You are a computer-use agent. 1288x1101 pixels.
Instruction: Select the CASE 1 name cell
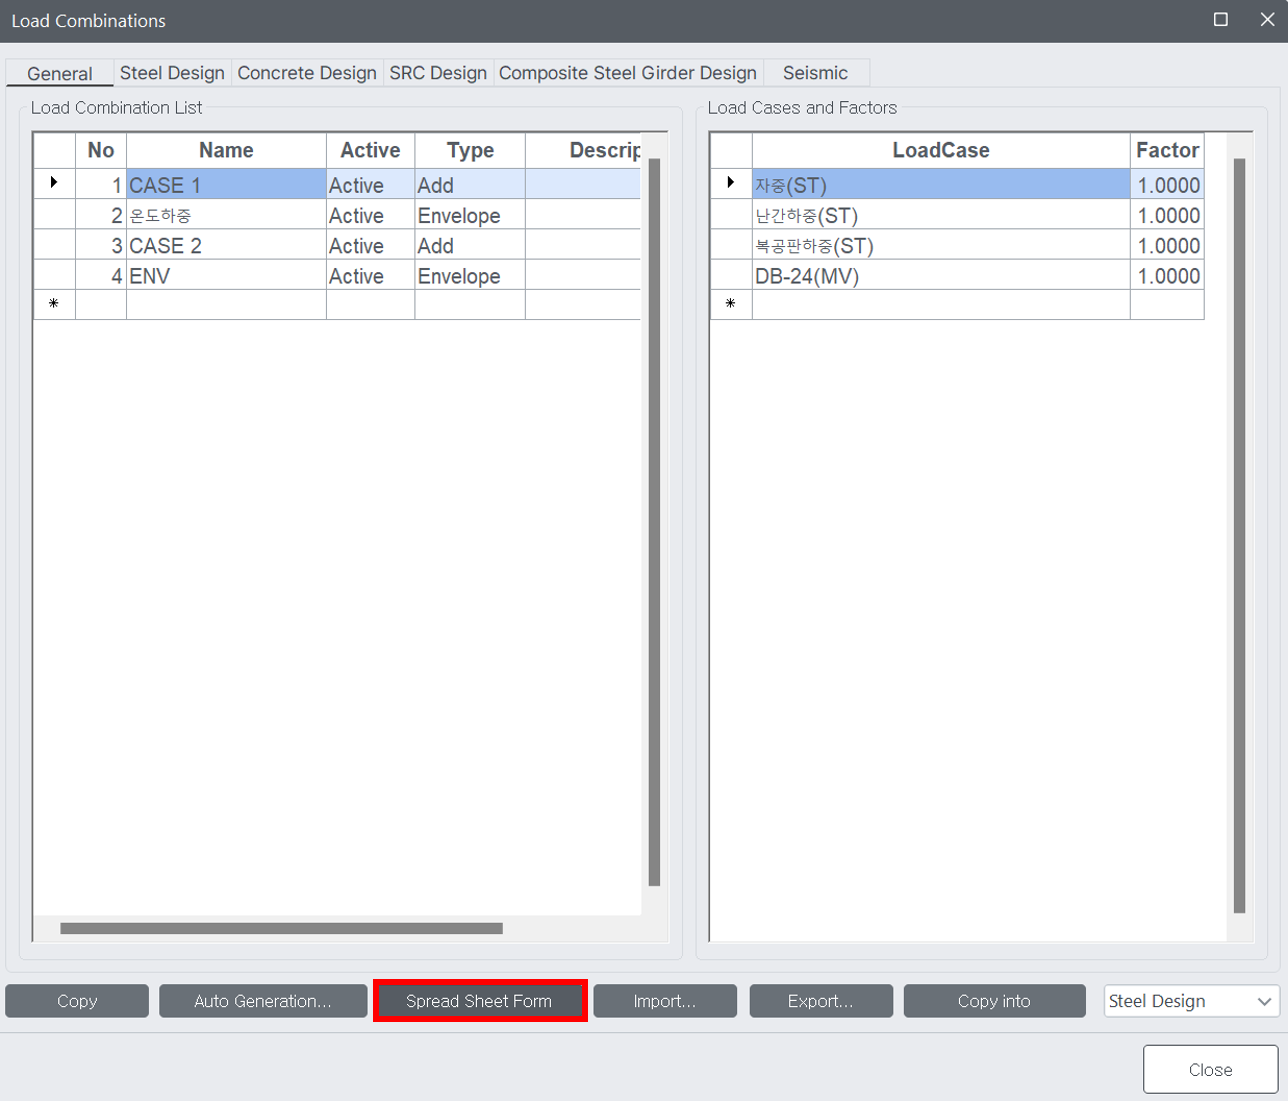point(226,185)
